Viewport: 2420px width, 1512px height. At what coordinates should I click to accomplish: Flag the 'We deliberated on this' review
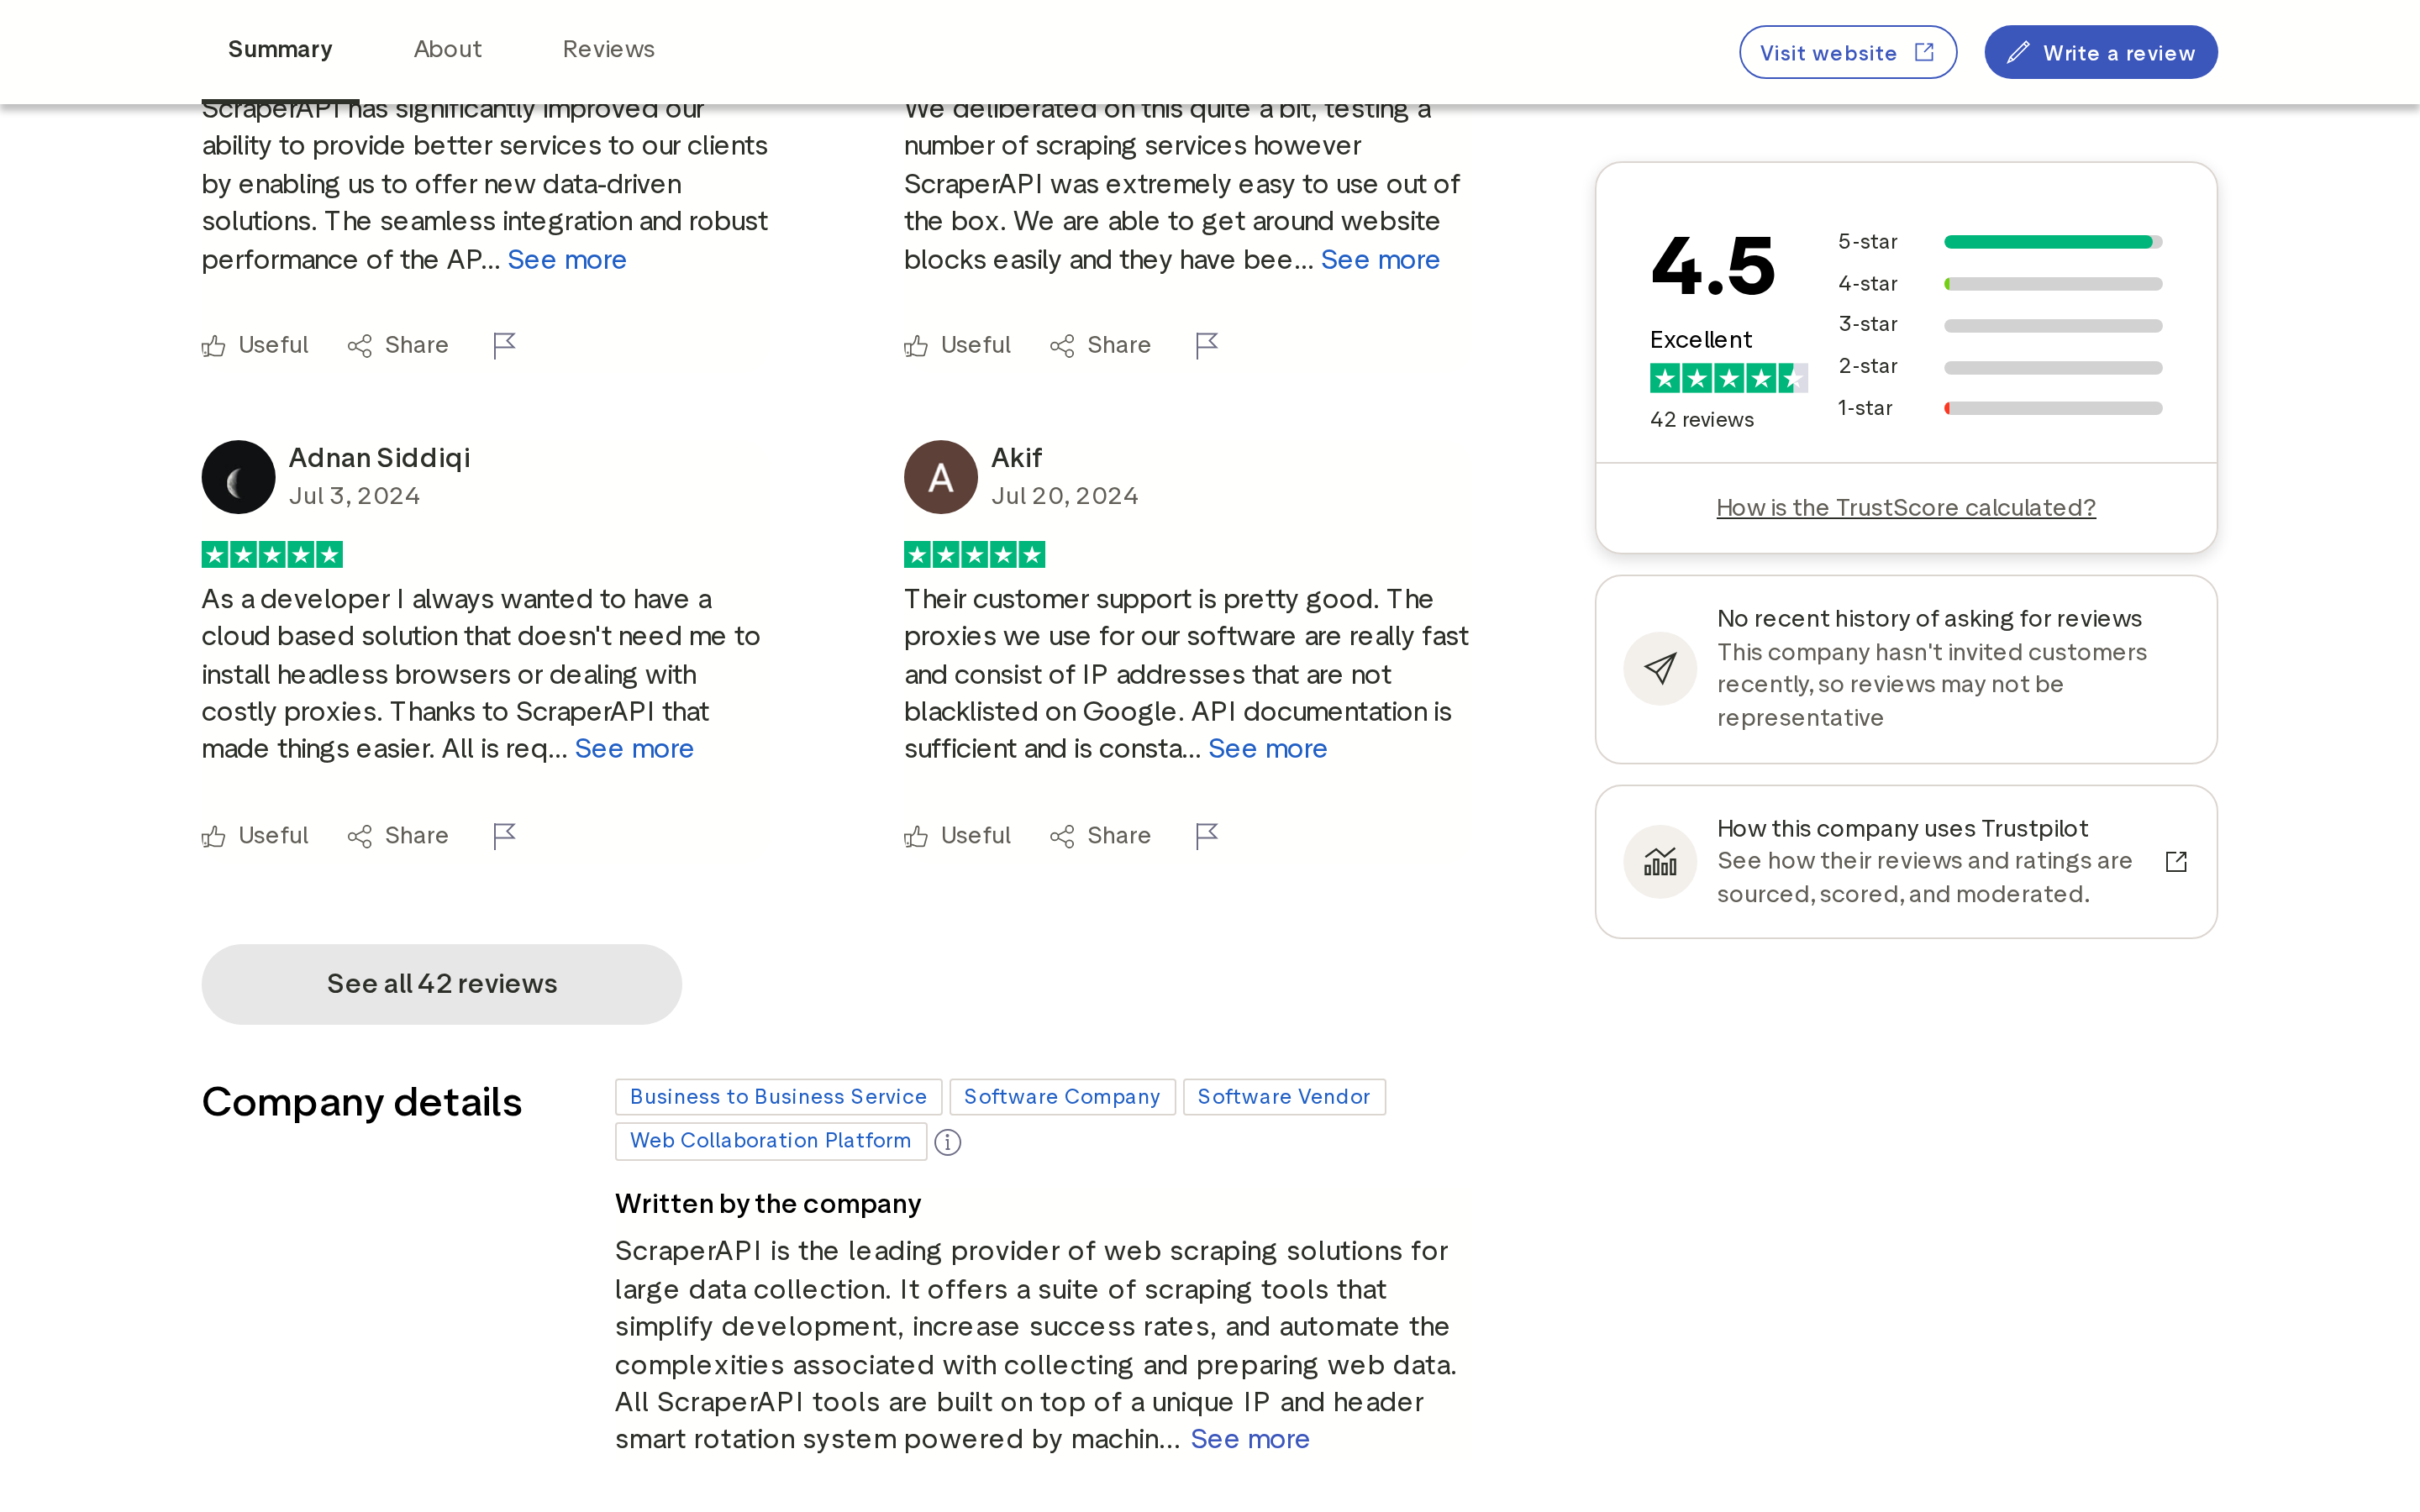pos(1207,345)
